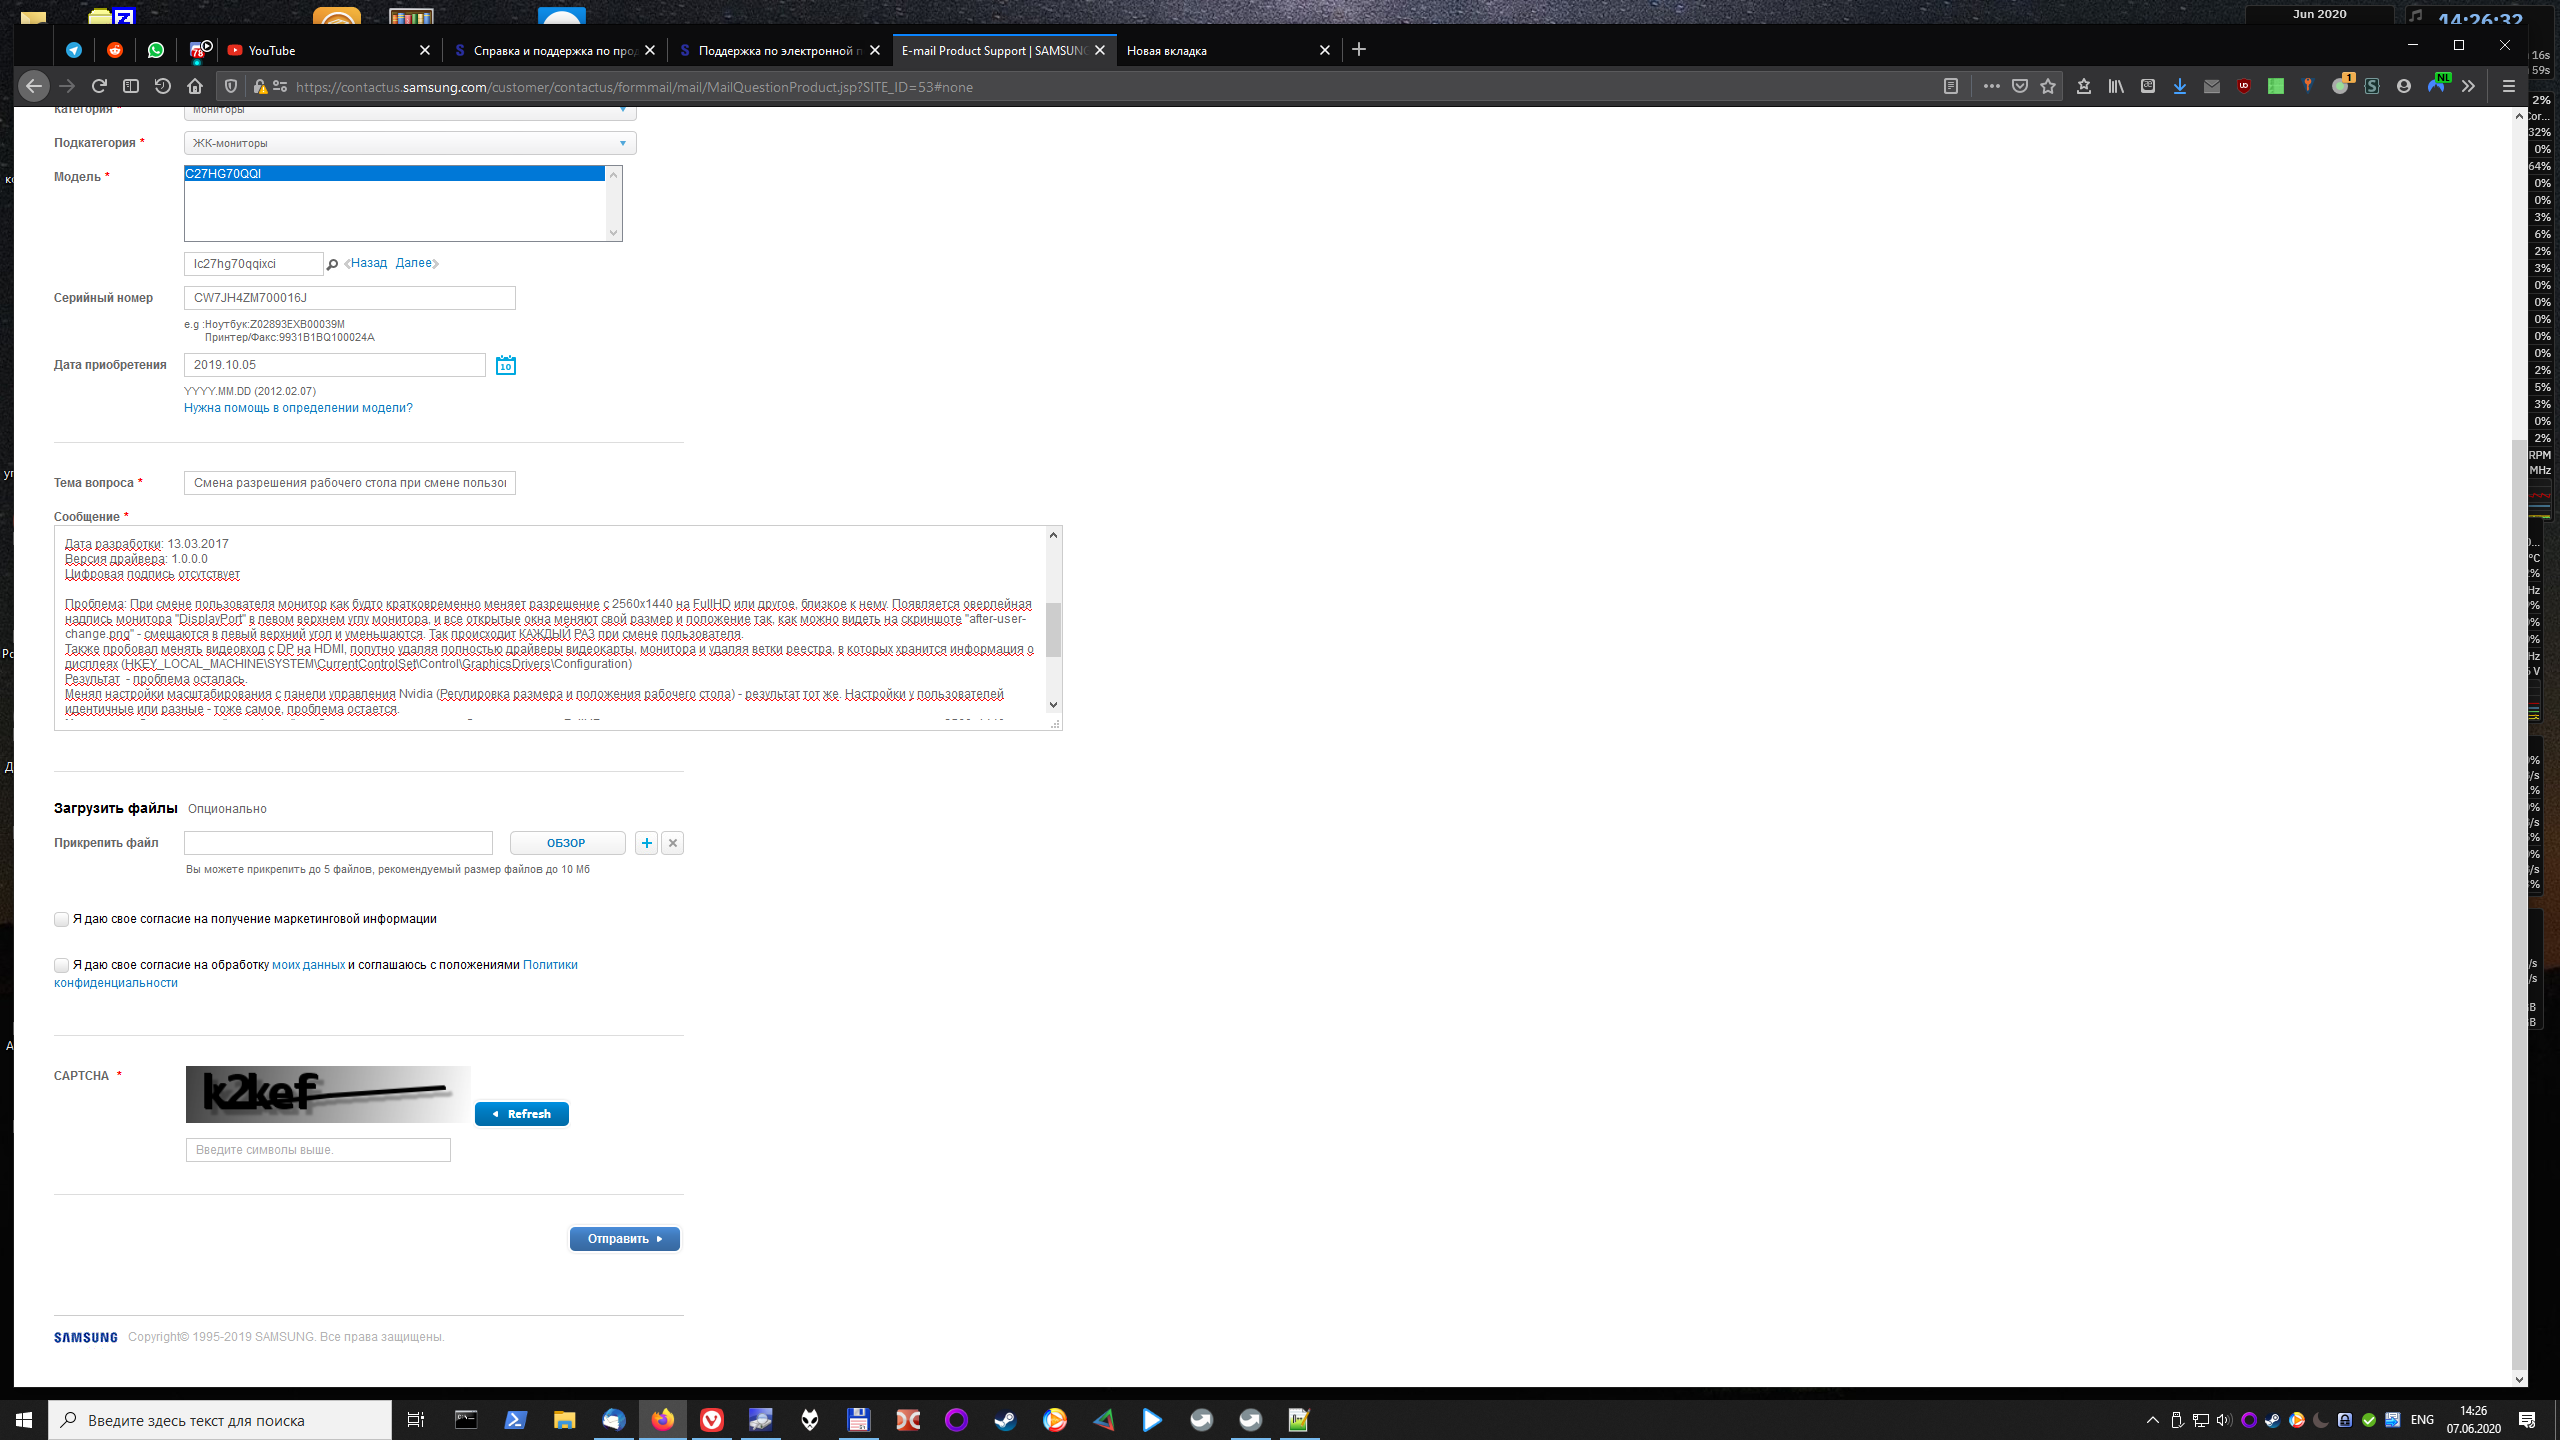
Task: Open a new browser tab with plus
Action: coord(1359,49)
